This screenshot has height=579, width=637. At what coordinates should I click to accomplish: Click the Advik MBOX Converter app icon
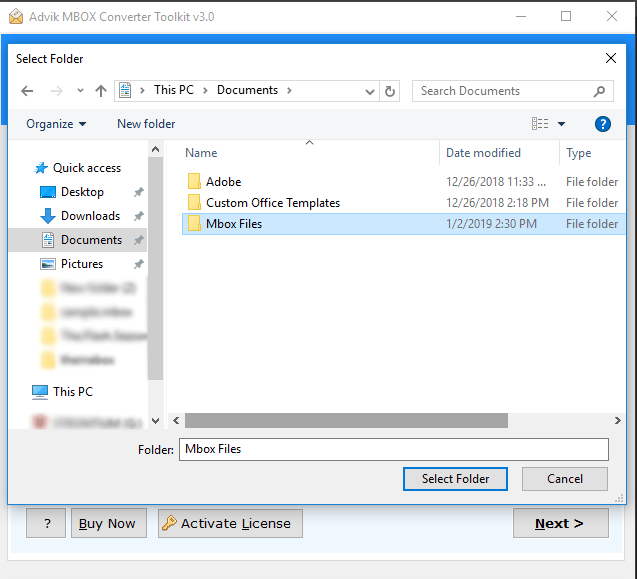[16, 17]
